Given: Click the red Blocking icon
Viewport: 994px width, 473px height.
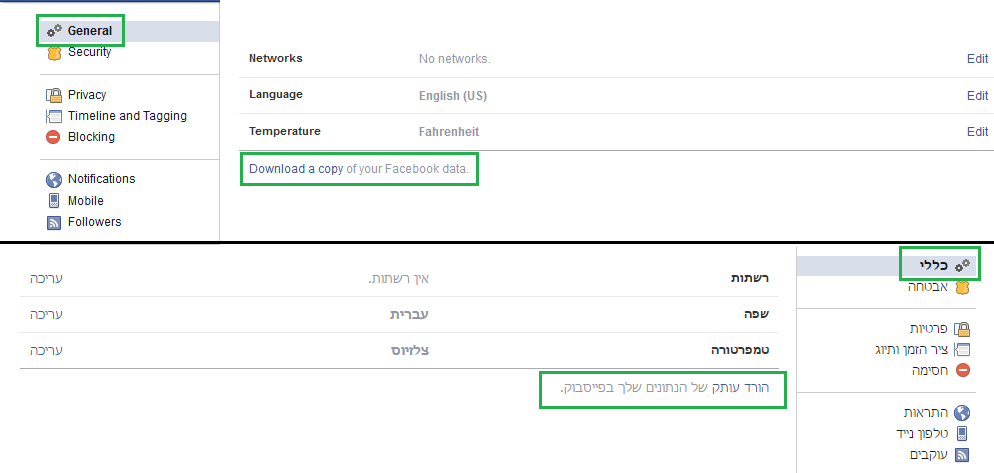Looking at the screenshot, I should (54, 137).
